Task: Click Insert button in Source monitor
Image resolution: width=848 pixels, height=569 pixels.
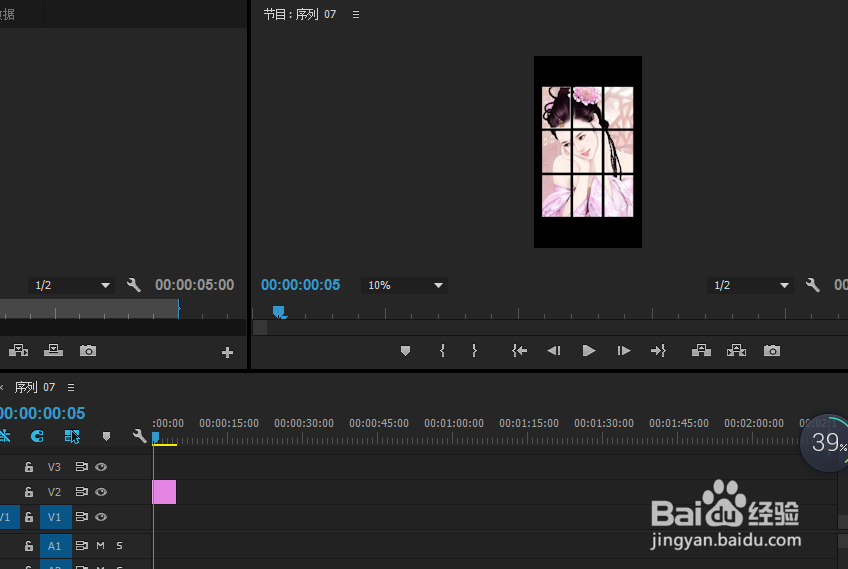Action: pyautogui.click(x=18, y=350)
